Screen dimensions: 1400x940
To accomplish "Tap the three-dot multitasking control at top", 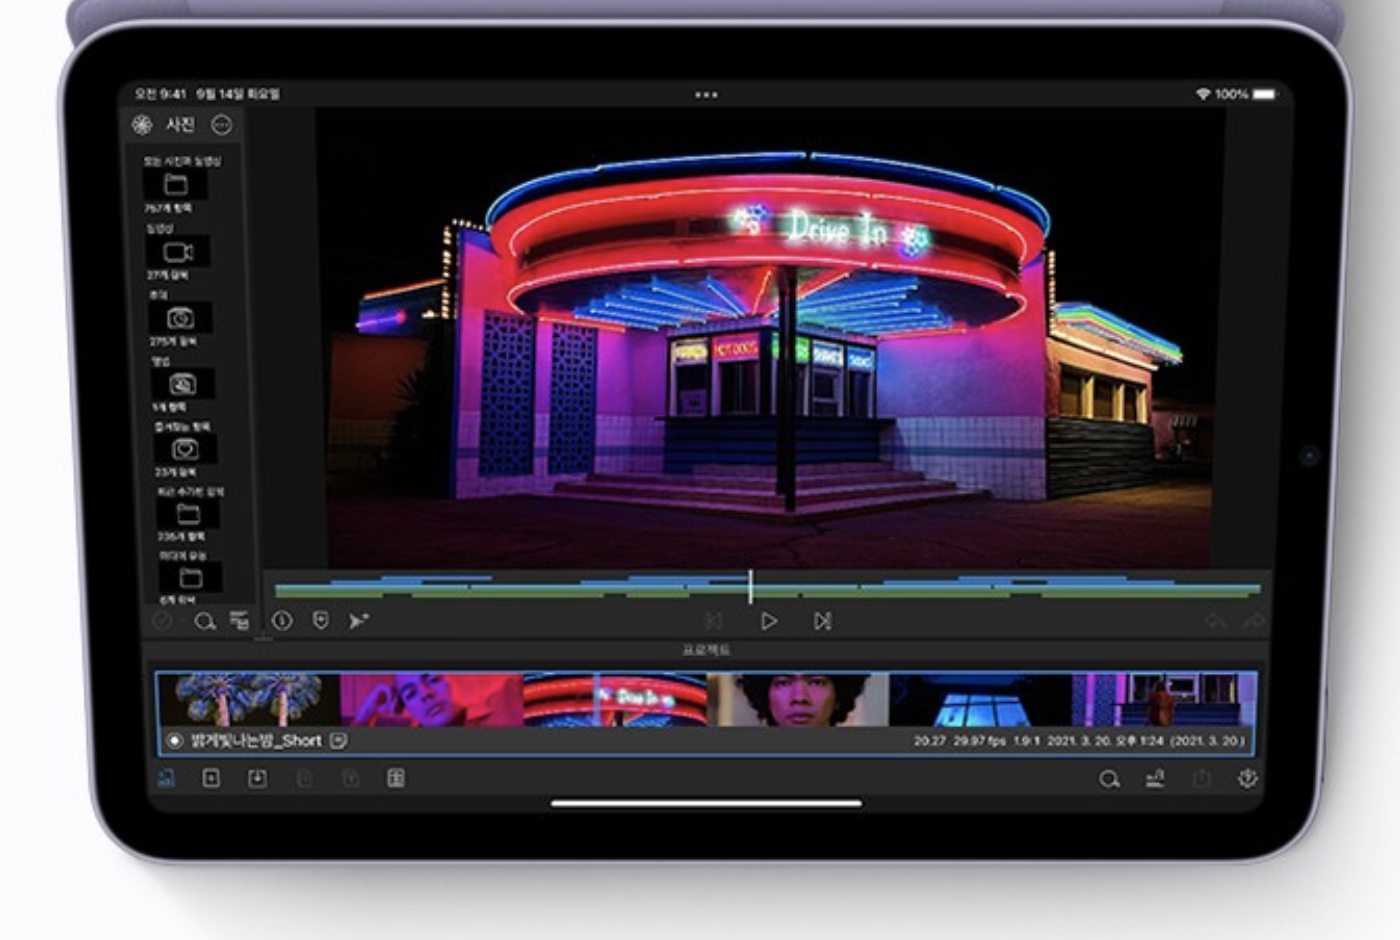I will click(706, 94).
